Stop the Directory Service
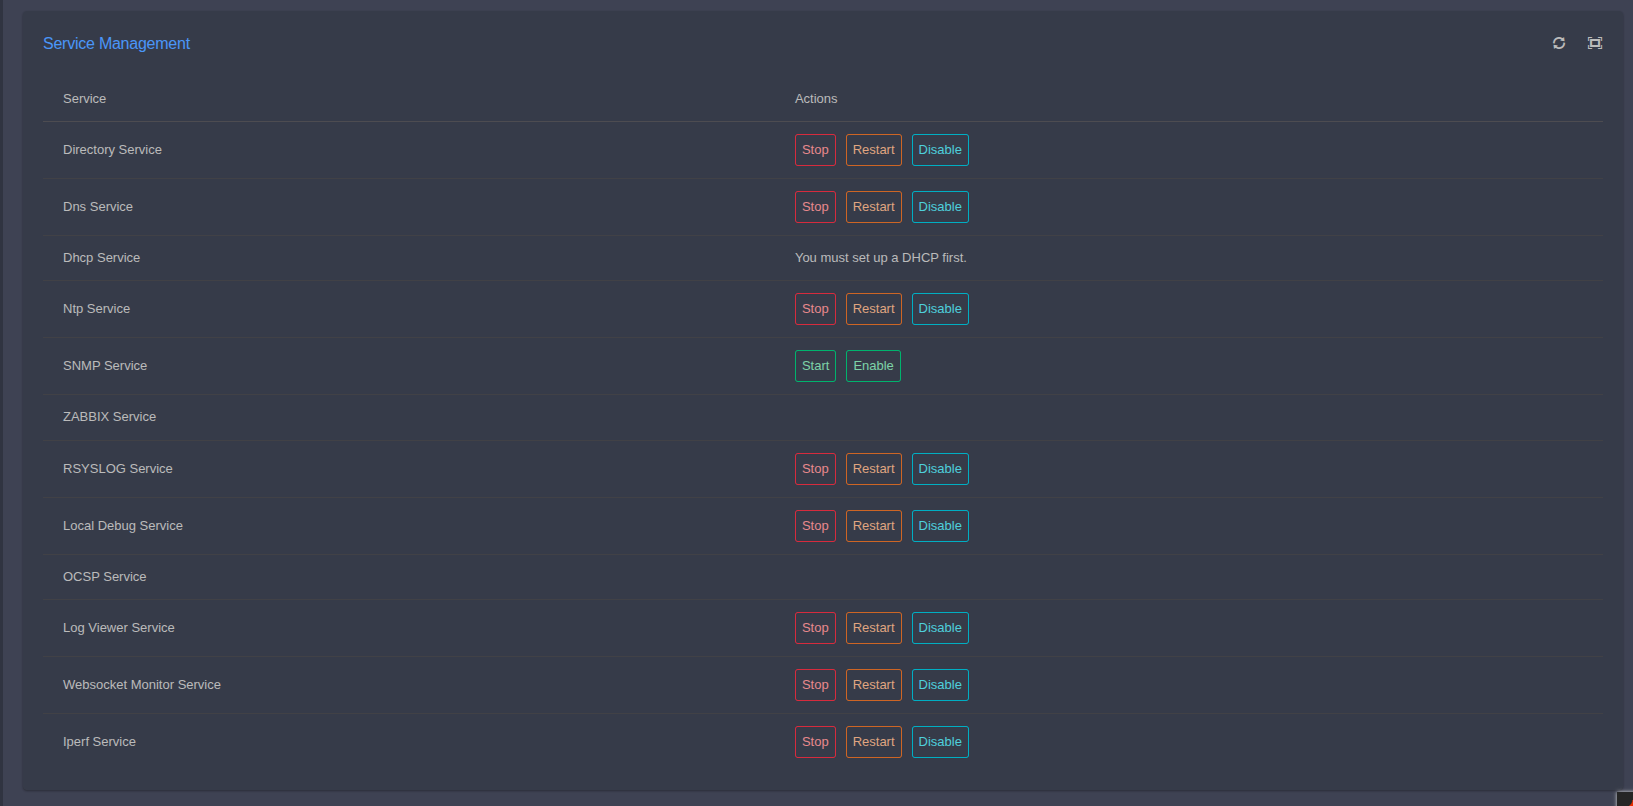The width and height of the screenshot is (1633, 806). [x=815, y=150]
